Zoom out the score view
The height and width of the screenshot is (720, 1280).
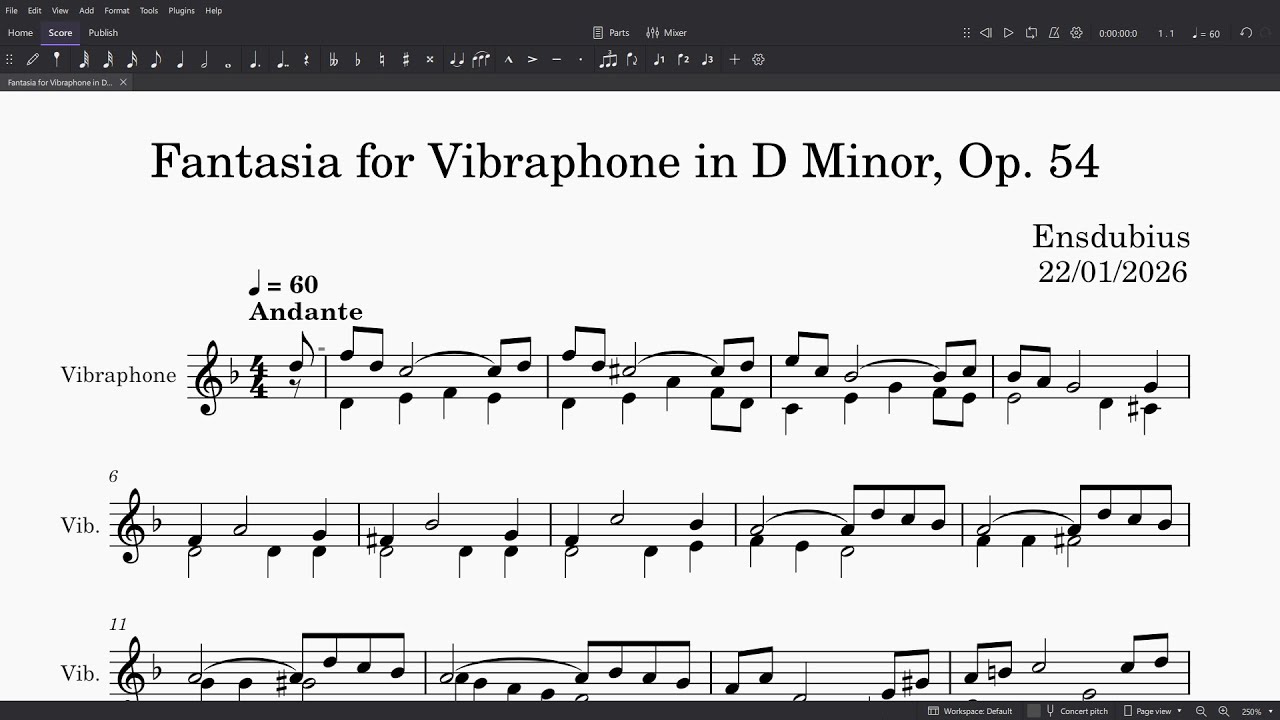coord(1201,711)
